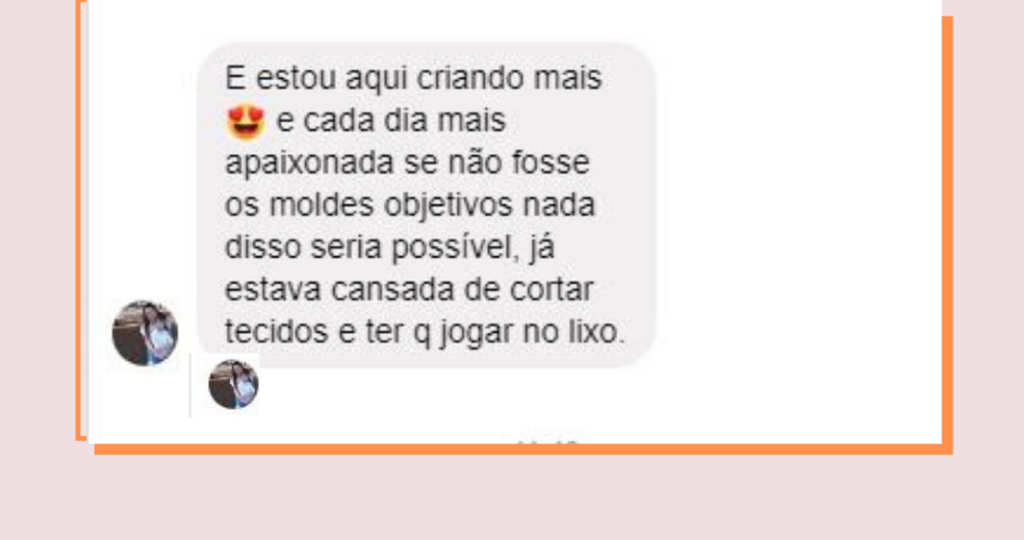
Task: Click the last line 'jogar no lixo.'
Action: (532, 332)
